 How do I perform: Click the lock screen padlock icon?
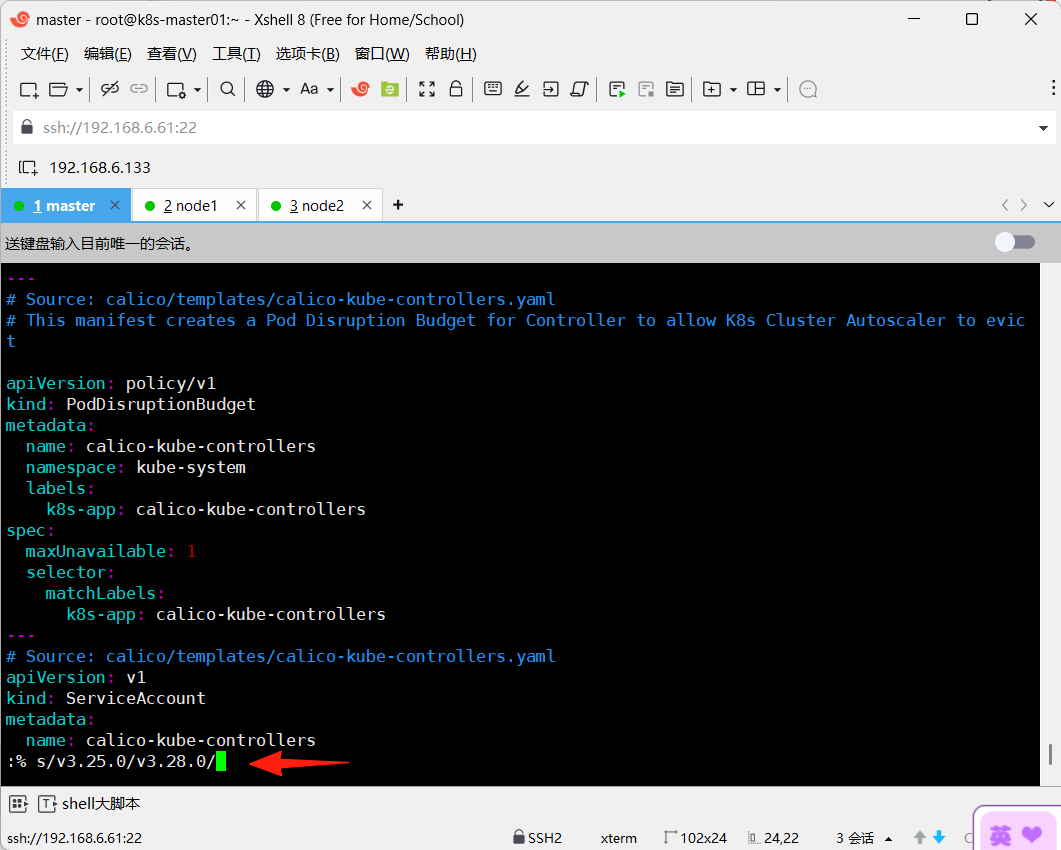pyautogui.click(x=456, y=89)
